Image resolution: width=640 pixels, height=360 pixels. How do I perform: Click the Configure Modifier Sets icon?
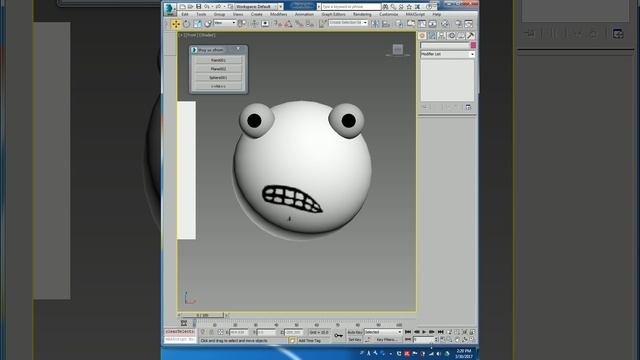pyautogui.click(x=468, y=107)
